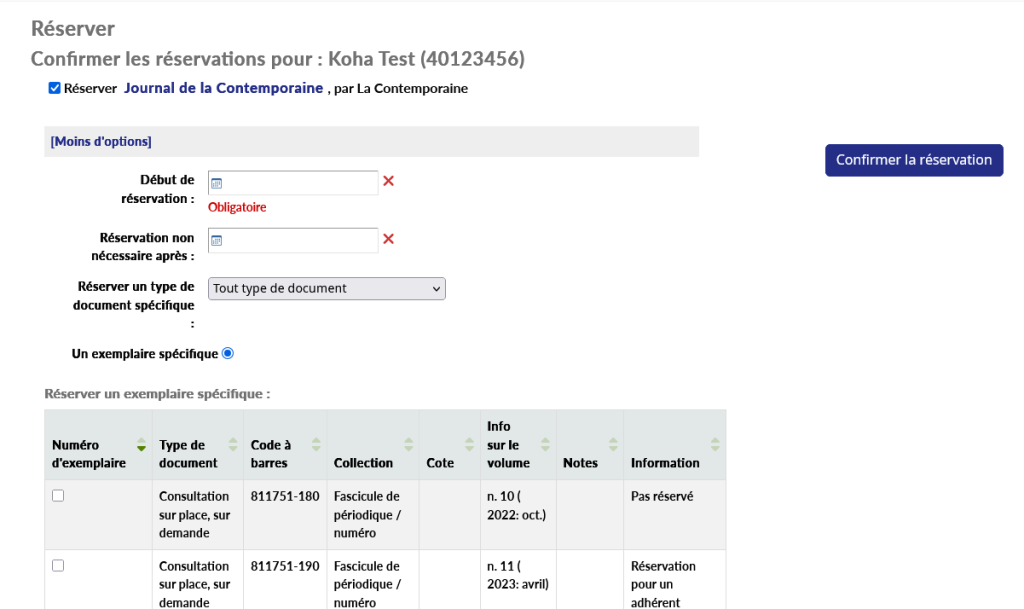Check the item with barcode 811751-190
1024x609 pixels.
coord(58,565)
